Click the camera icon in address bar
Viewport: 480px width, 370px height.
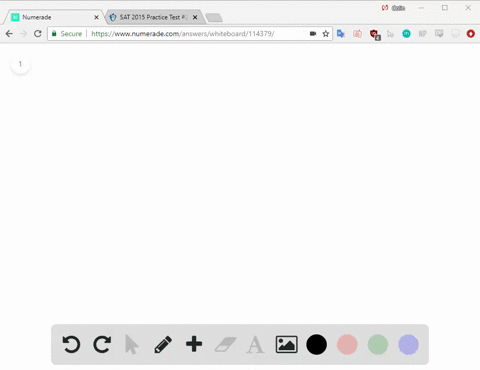point(313,34)
